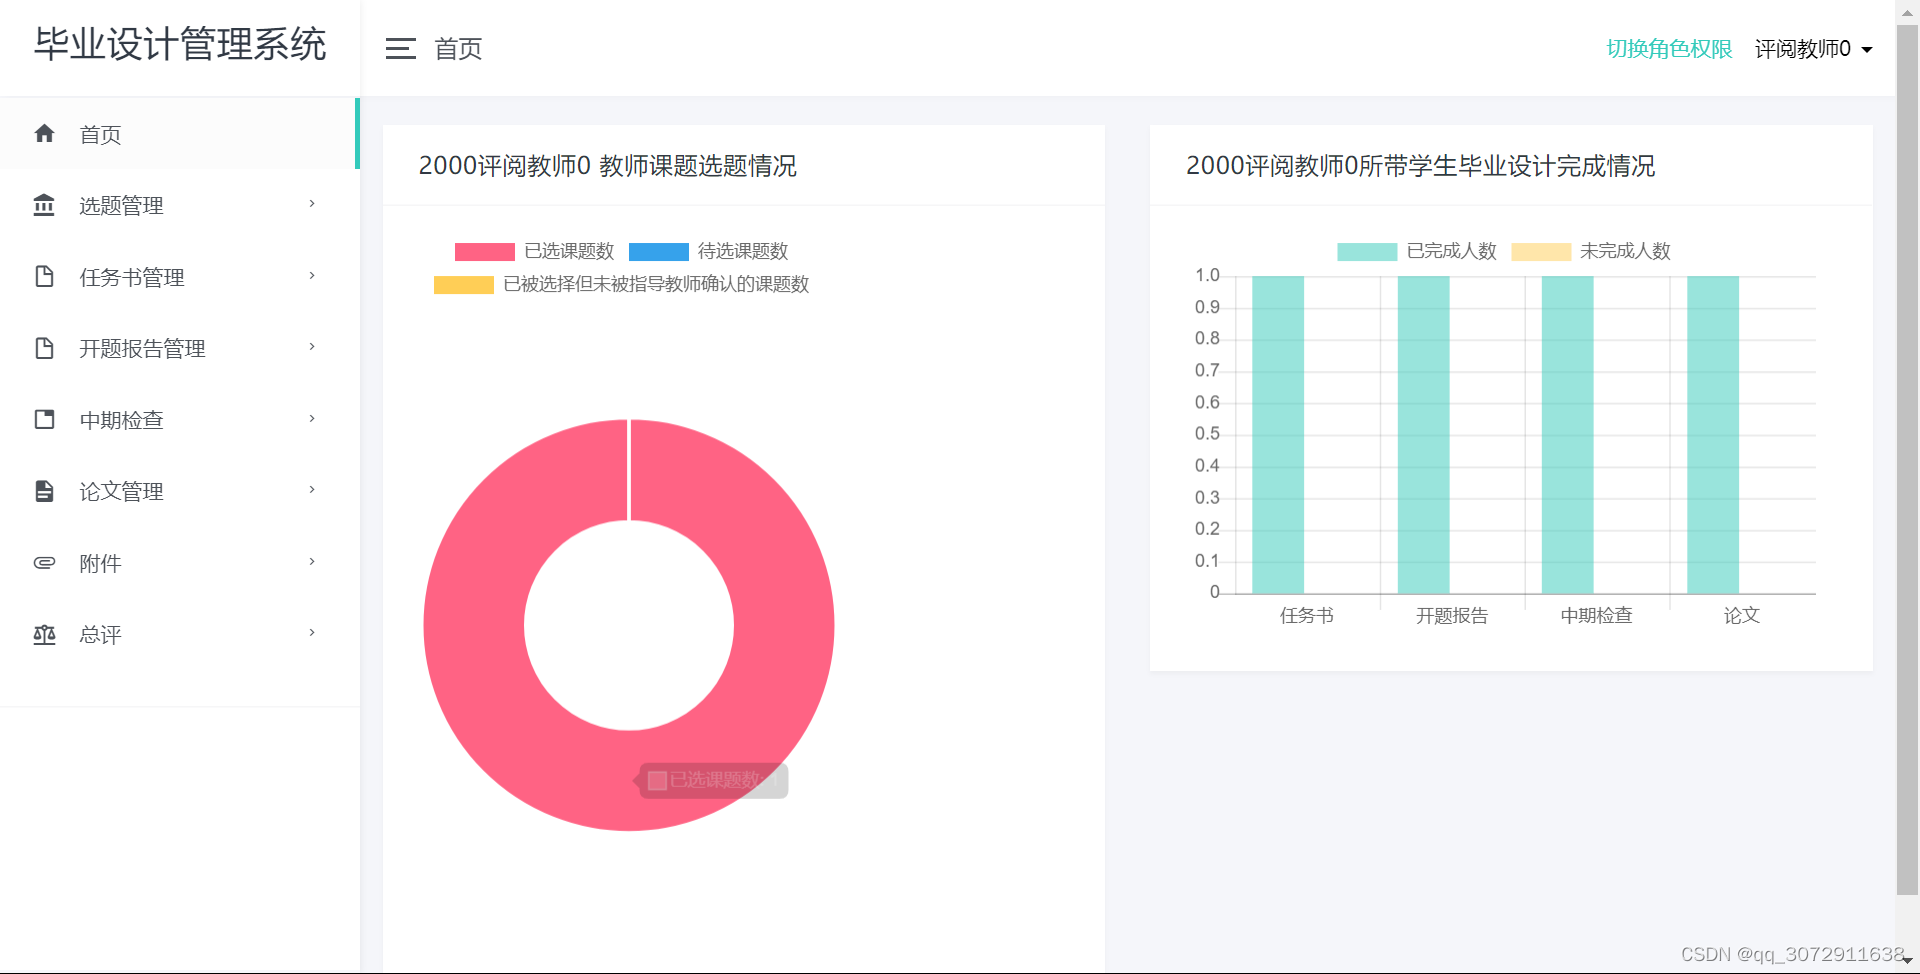Click the 已完成人数 legend label
Viewport: 1920px width, 974px height.
1452,252
